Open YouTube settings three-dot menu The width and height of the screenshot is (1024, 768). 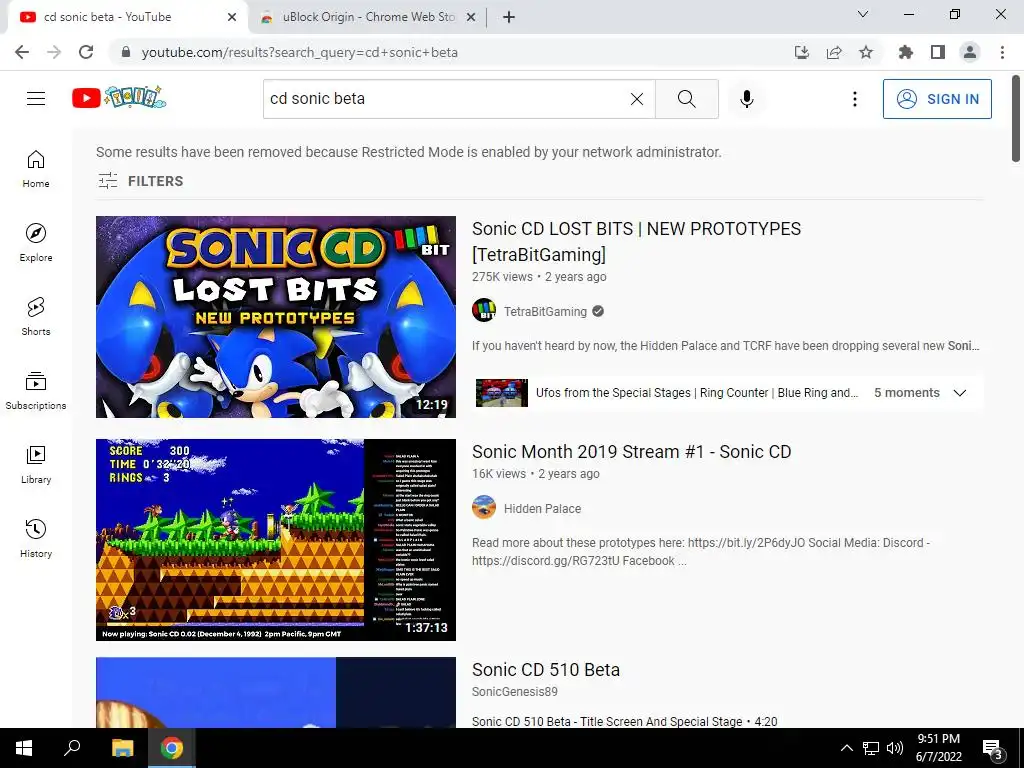854,99
